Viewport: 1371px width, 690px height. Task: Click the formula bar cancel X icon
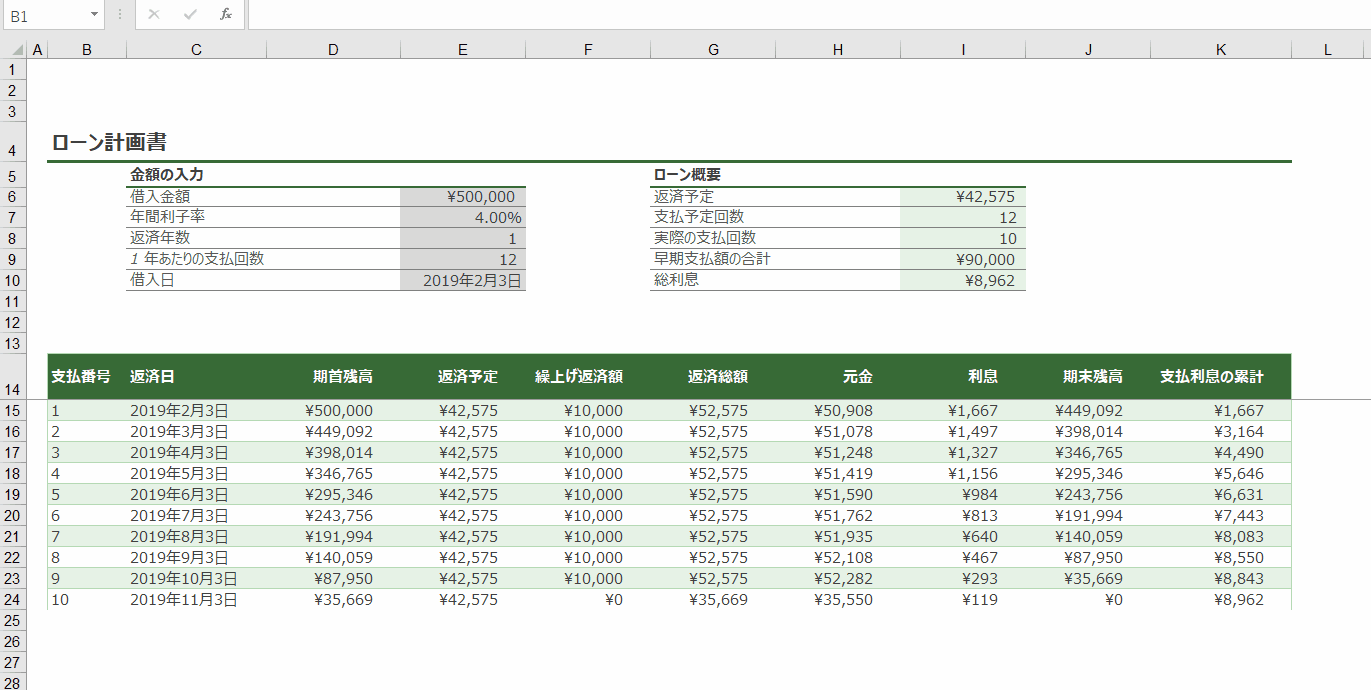[153, 14]
